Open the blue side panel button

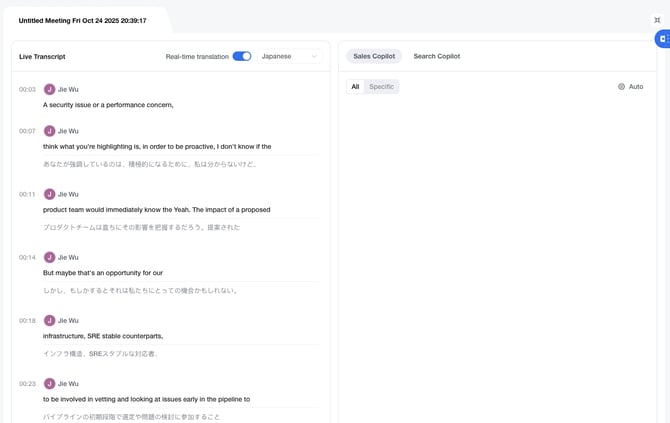coord(662,39)
